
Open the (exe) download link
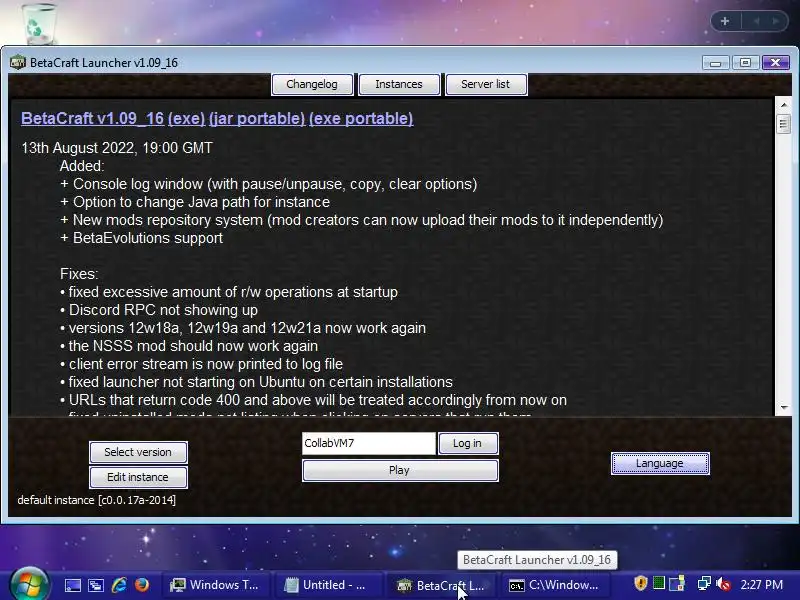click(x=186, y=118)
